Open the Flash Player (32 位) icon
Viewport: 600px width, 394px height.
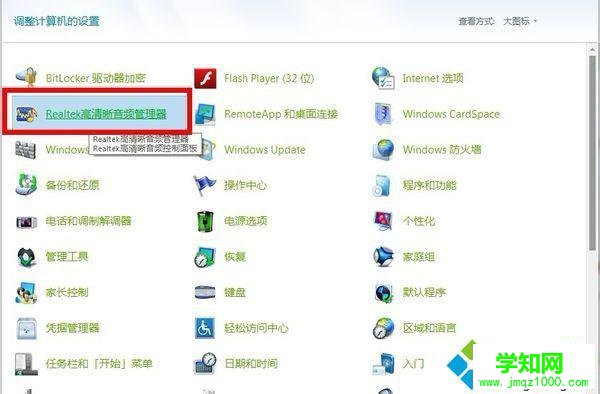pos(205,78)
